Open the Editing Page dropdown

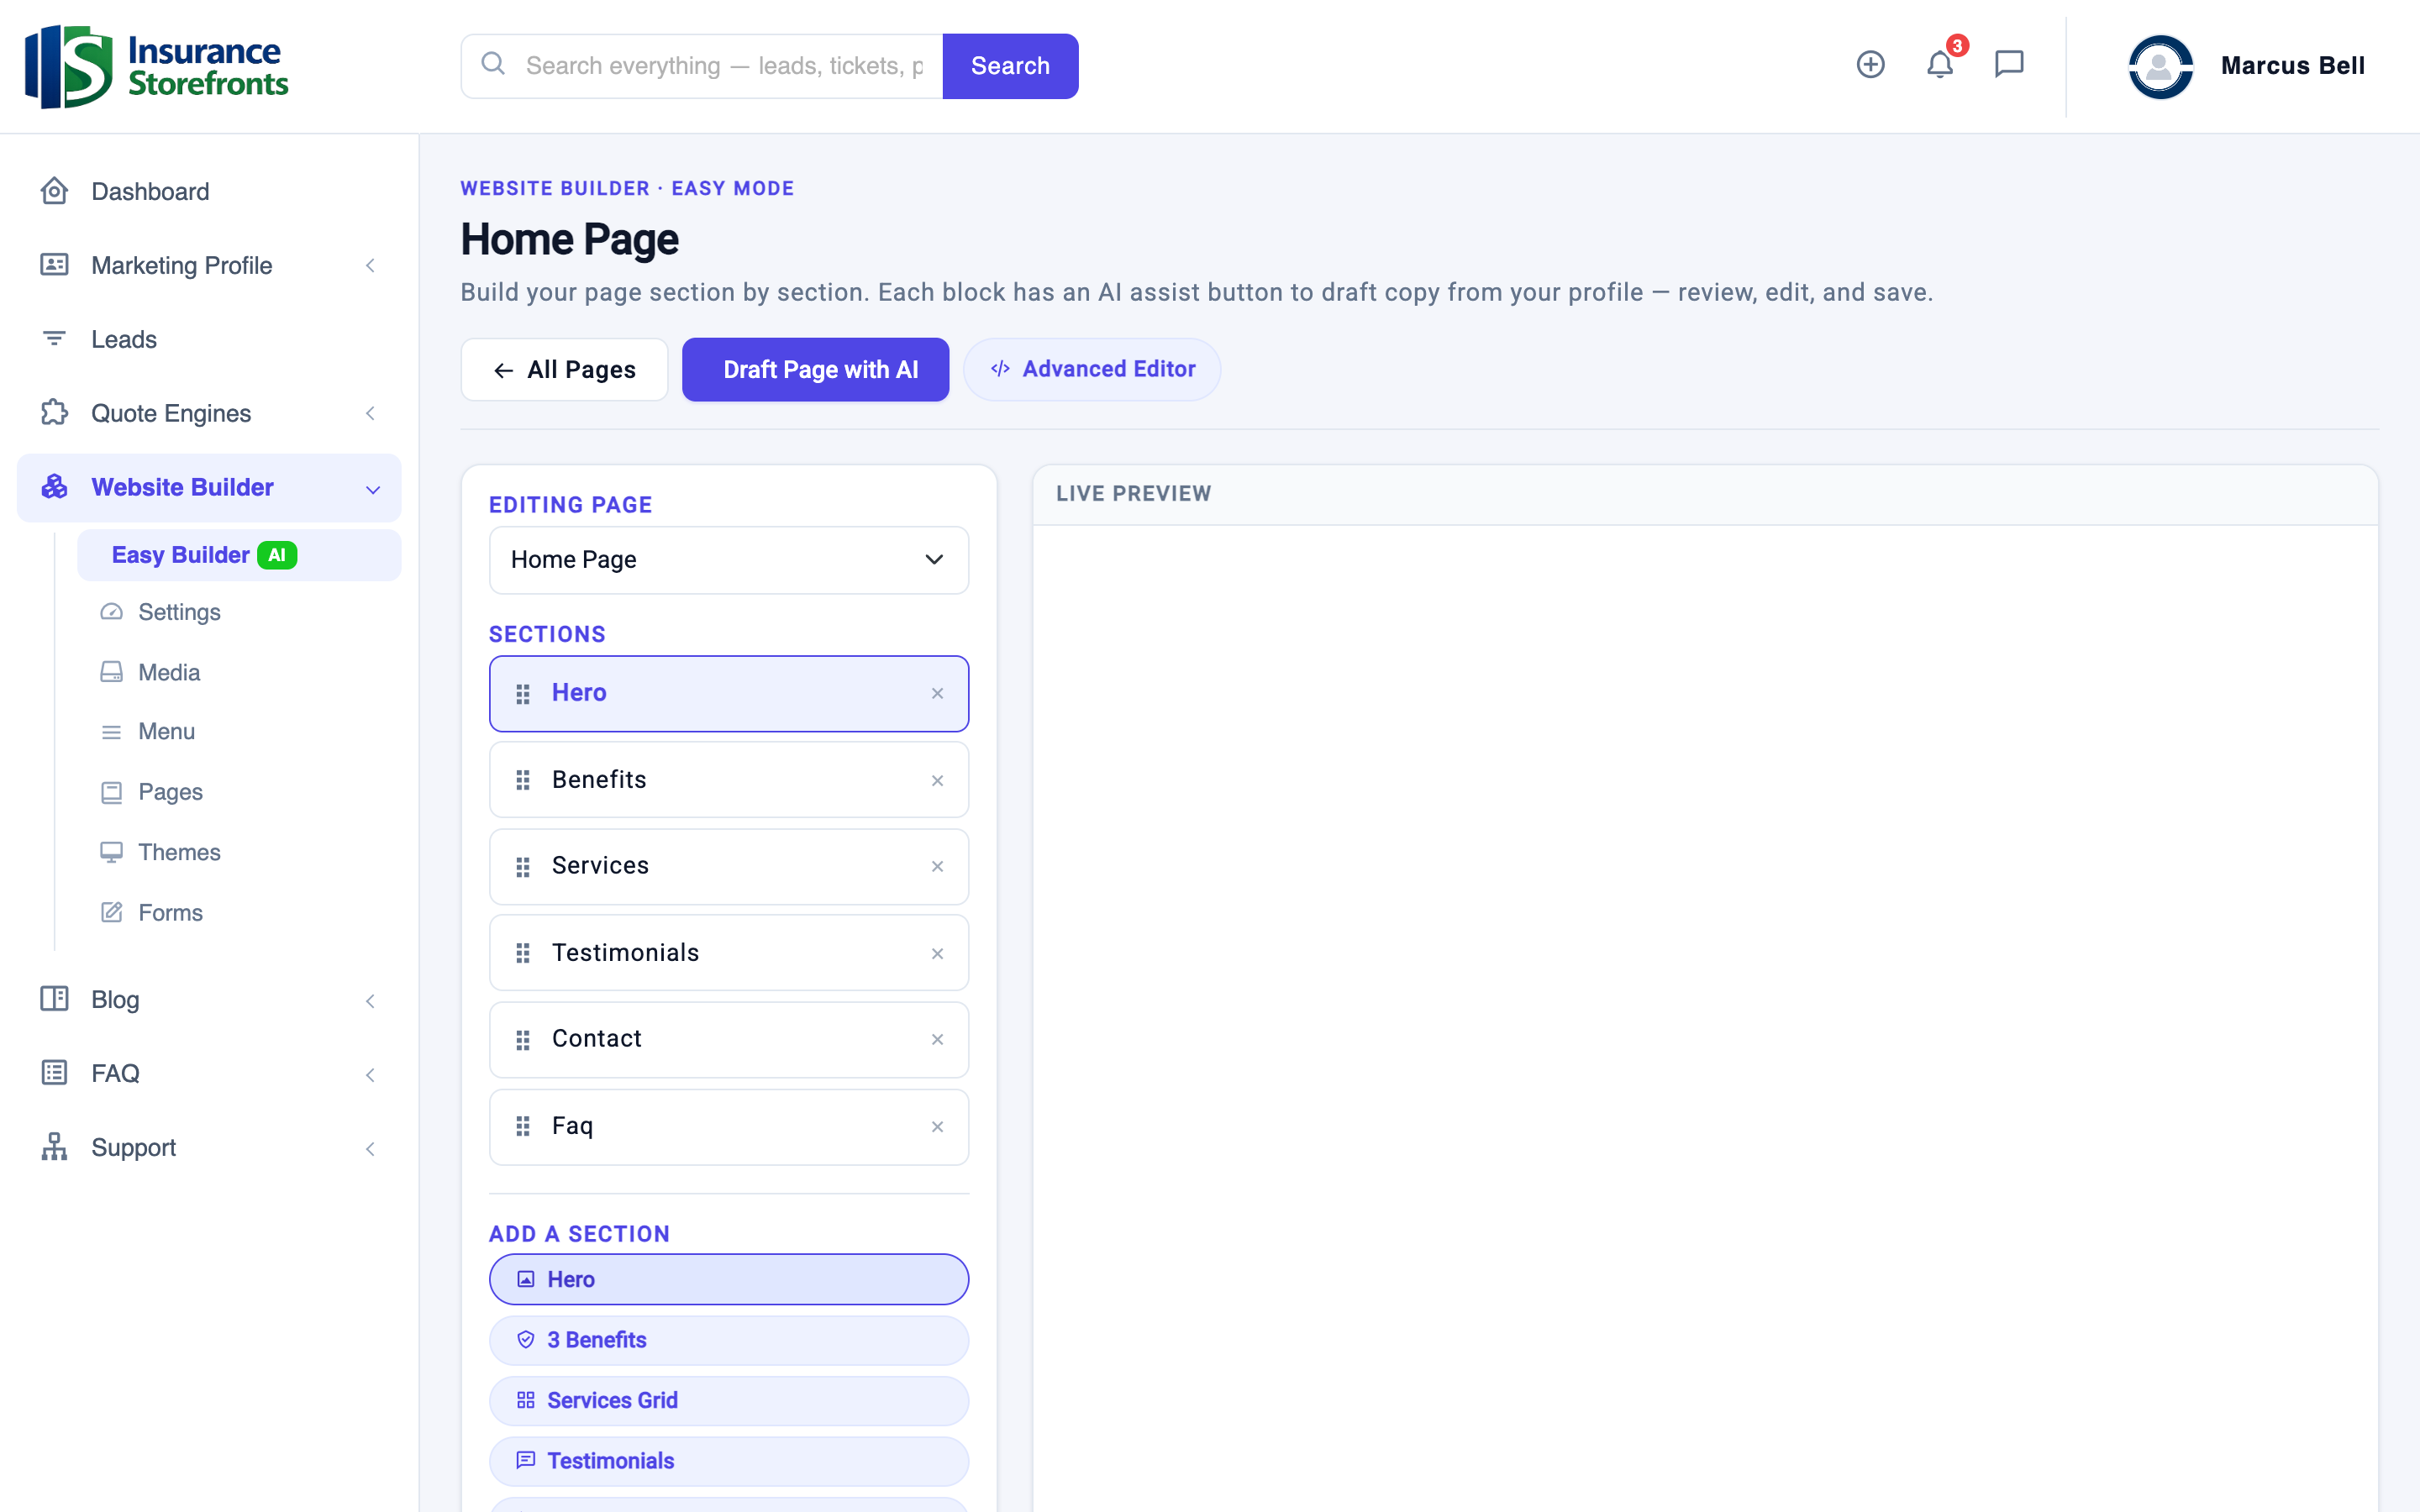tap(729, 560)
